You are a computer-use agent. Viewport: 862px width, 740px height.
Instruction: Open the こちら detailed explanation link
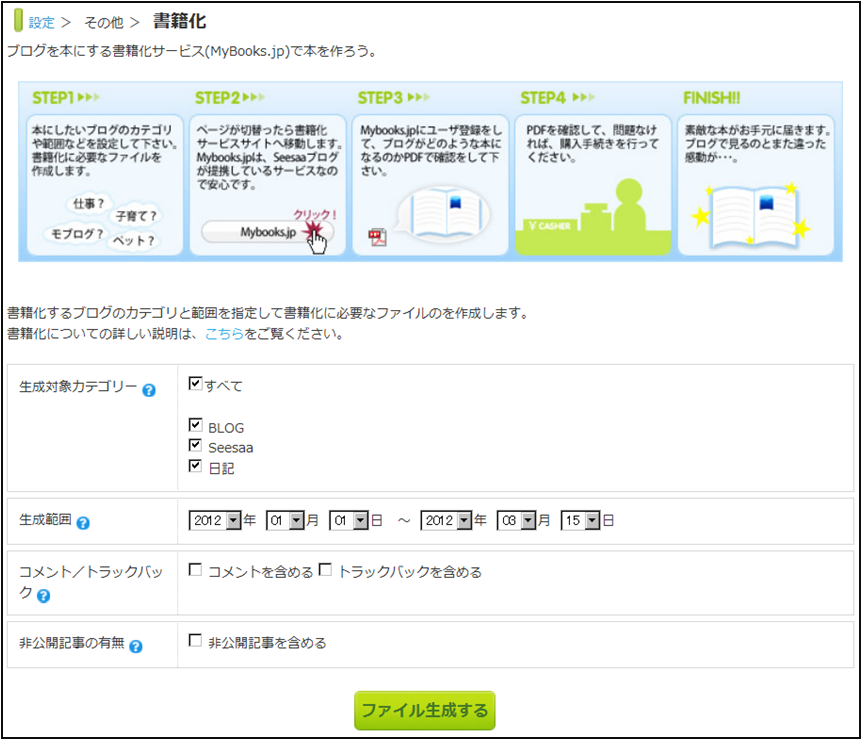click(x=224, y=335)
